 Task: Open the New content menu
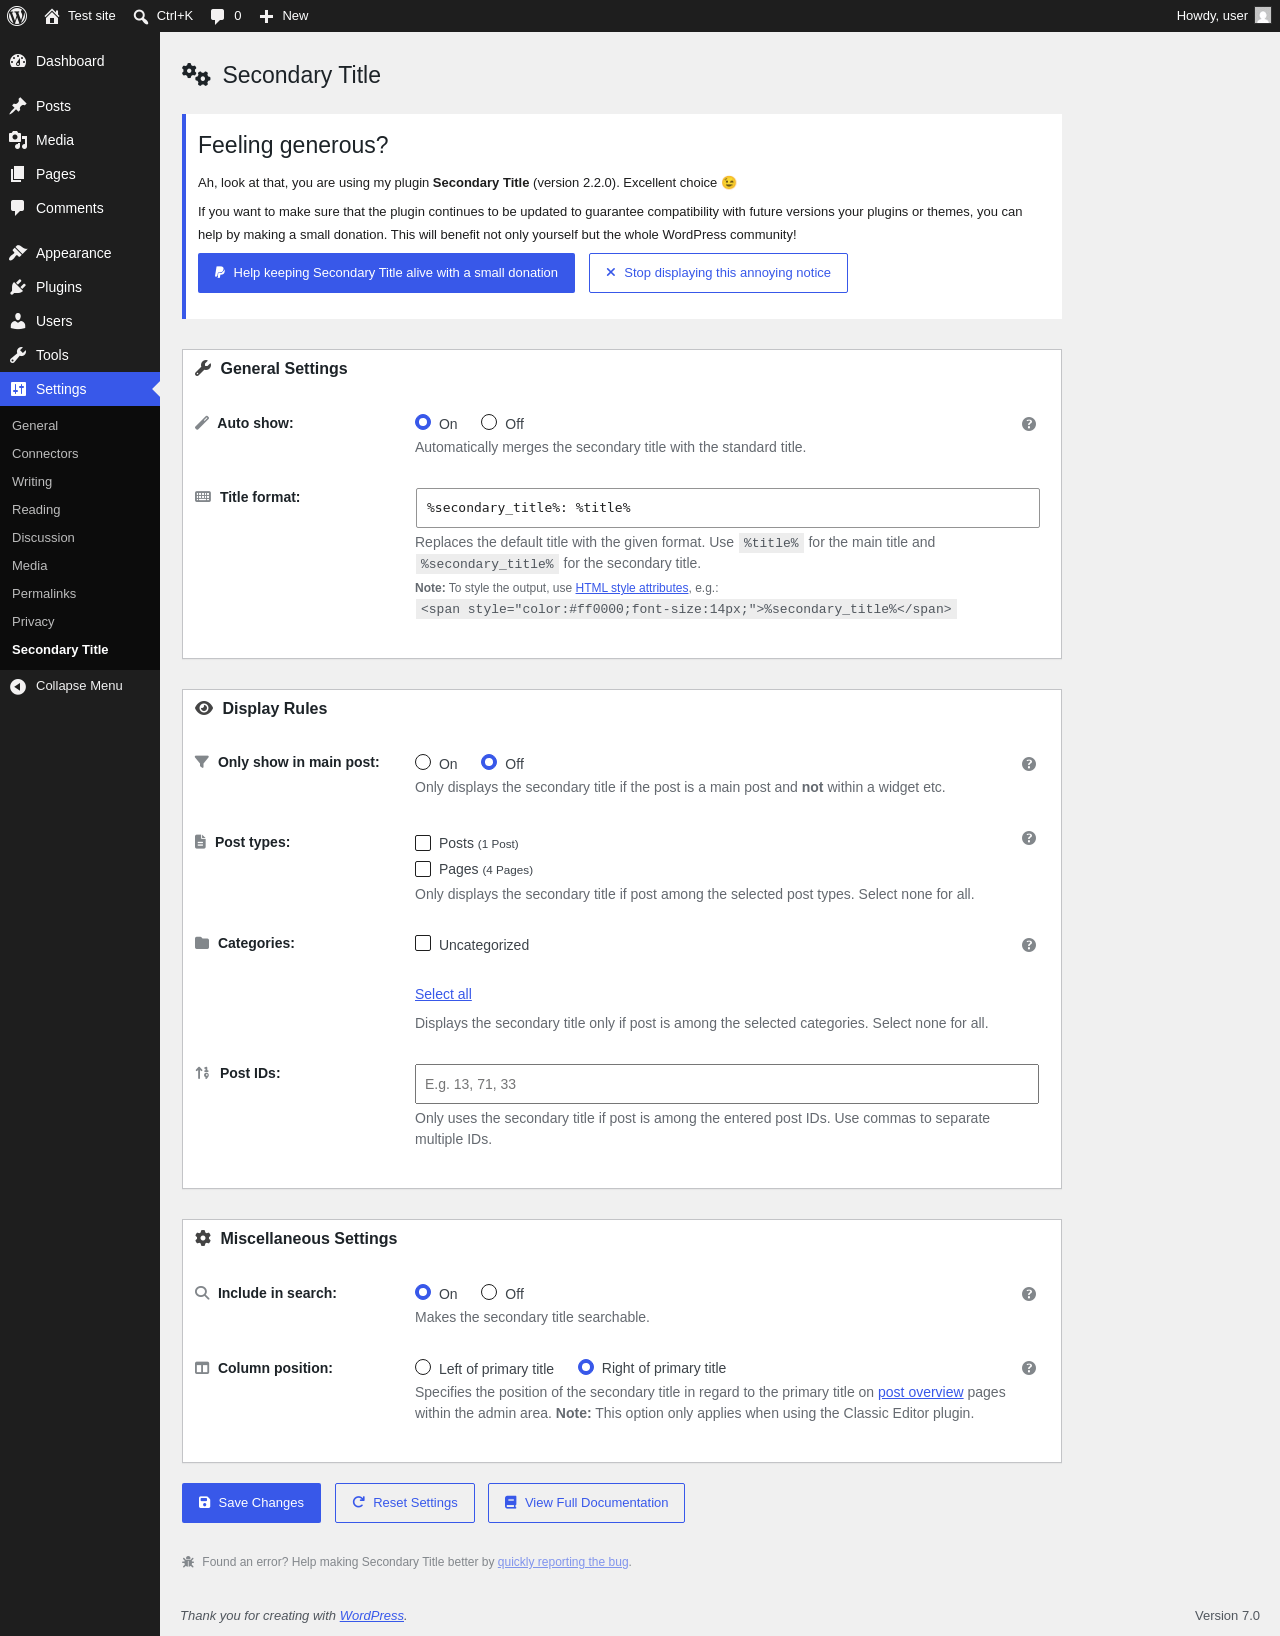[x=284, y=16]
